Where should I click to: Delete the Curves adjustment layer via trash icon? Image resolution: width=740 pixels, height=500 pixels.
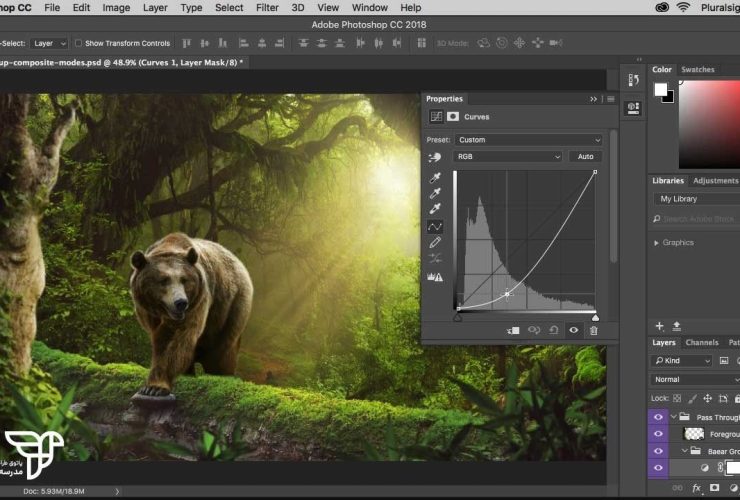594,331
